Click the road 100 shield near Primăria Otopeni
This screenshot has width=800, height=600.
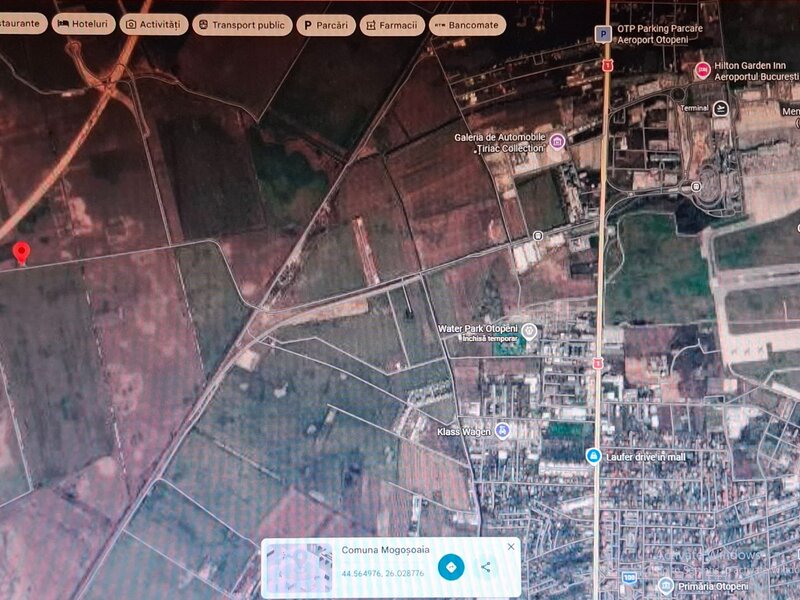pyautogui.click(x=629, y=578)
